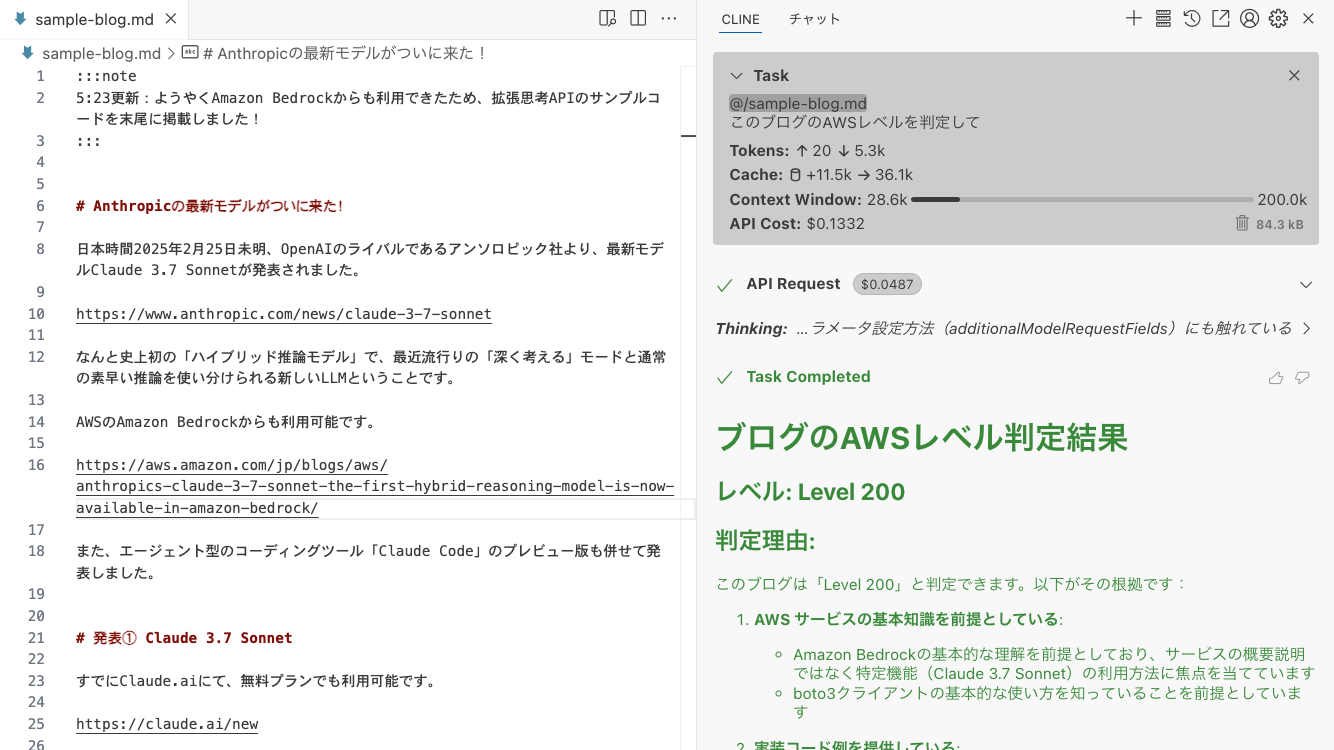Split the editor right
Image resolution: width=1334 pixels, height=750 pixels.
tap(638, 18)
